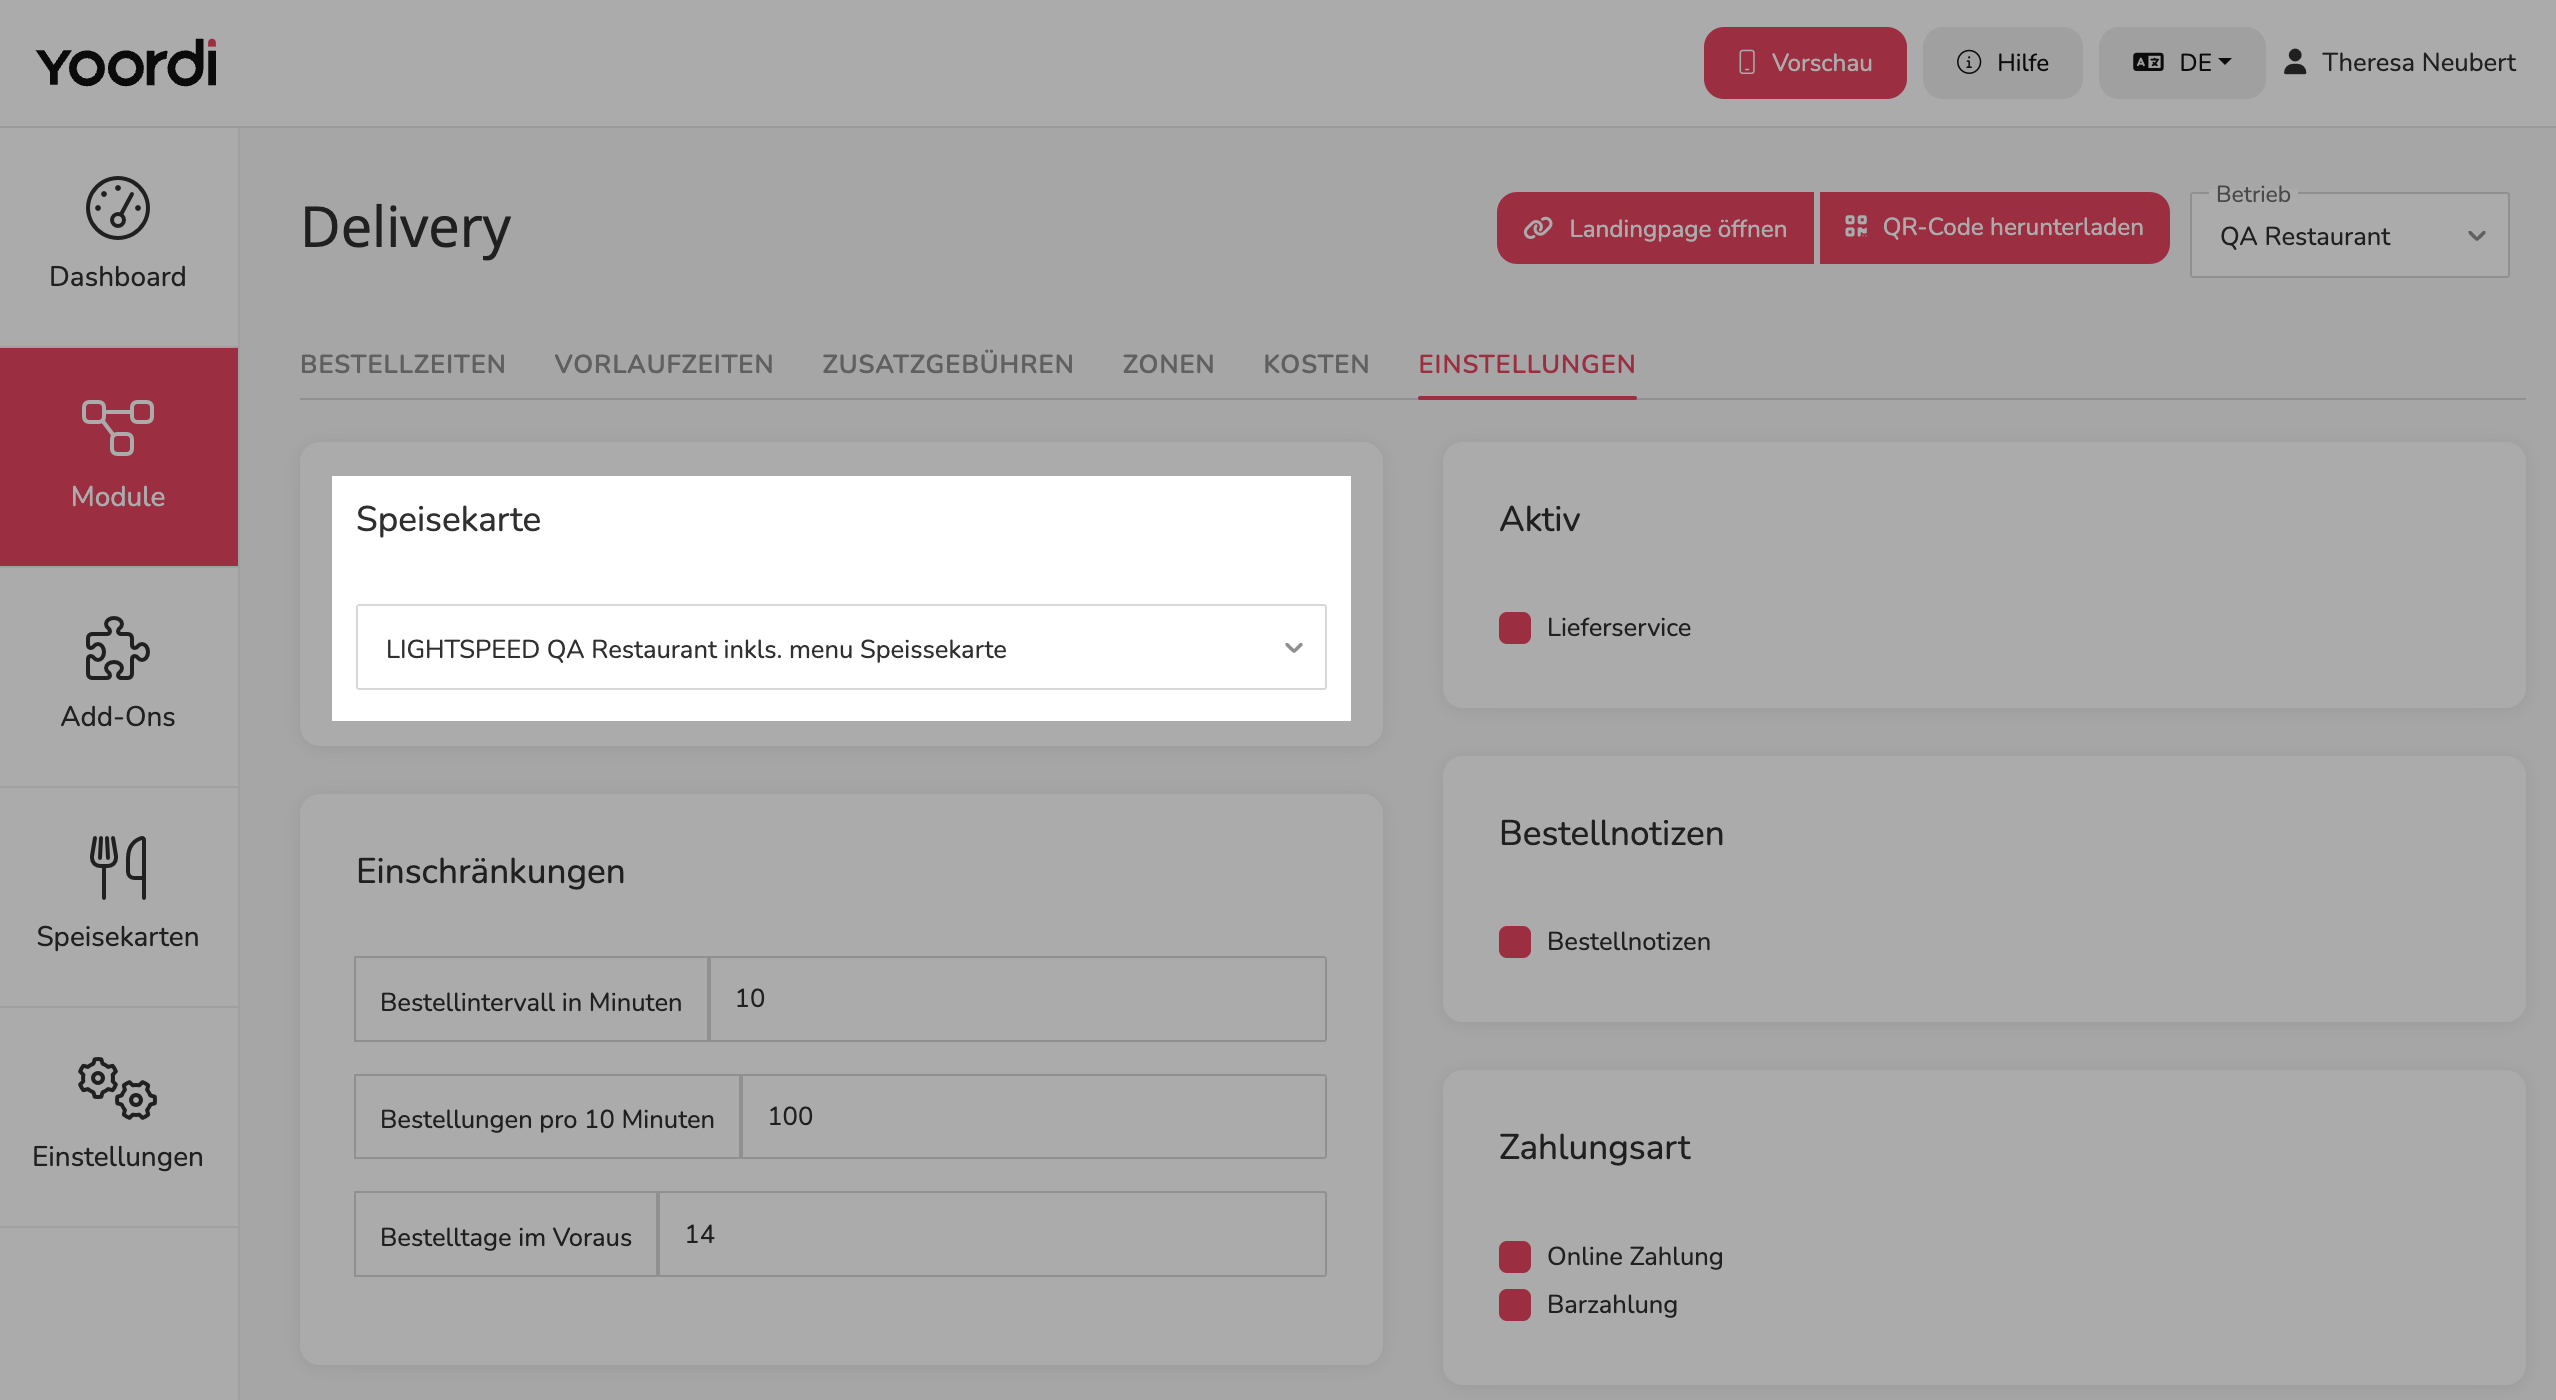The width and height of the screenshot is (2556, 1400).
Task: Click the yoordi logo
Action: [127, 63]
